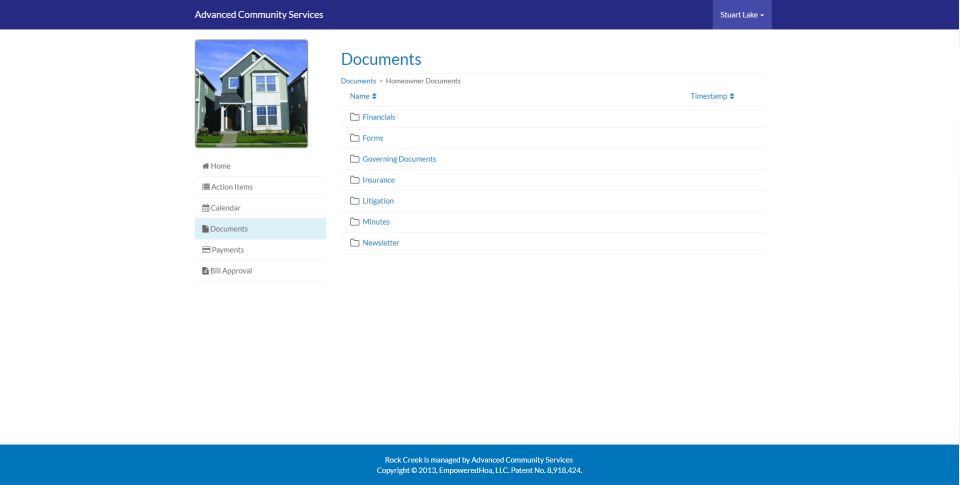Viewport: 960px width, 485px height.
Task: Click the Insurance folder icon
Action: click(354, 180)
